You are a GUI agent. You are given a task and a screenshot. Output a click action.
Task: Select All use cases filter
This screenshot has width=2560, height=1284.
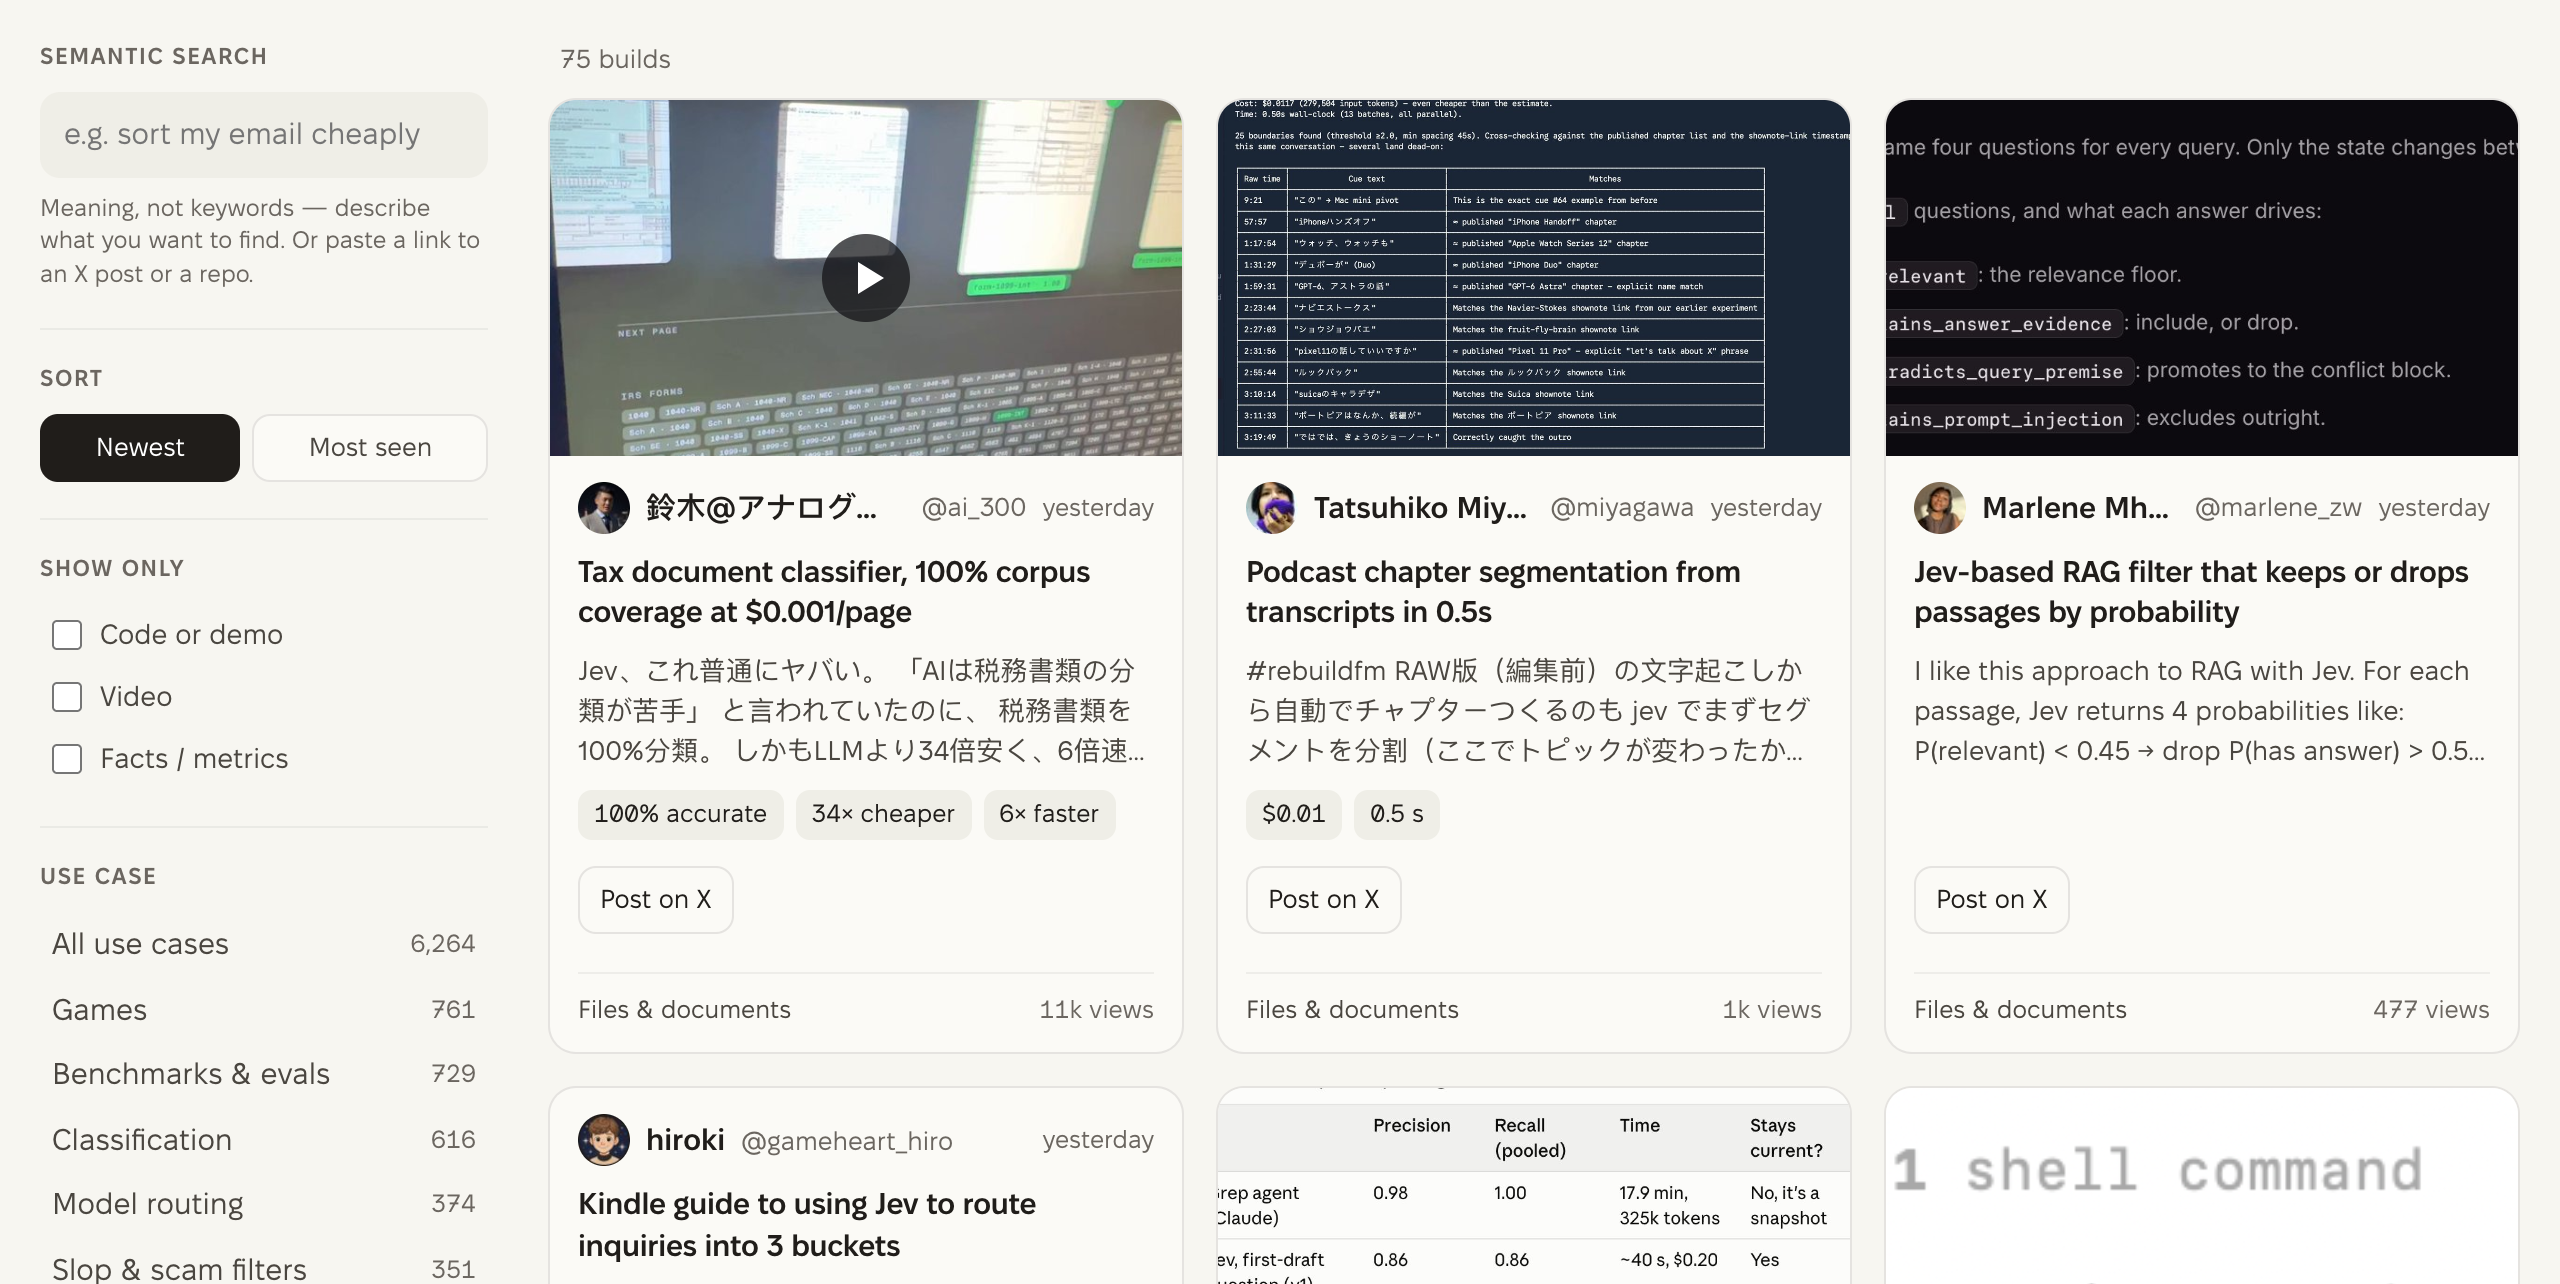pyautogui.click(x=264, y=944)
